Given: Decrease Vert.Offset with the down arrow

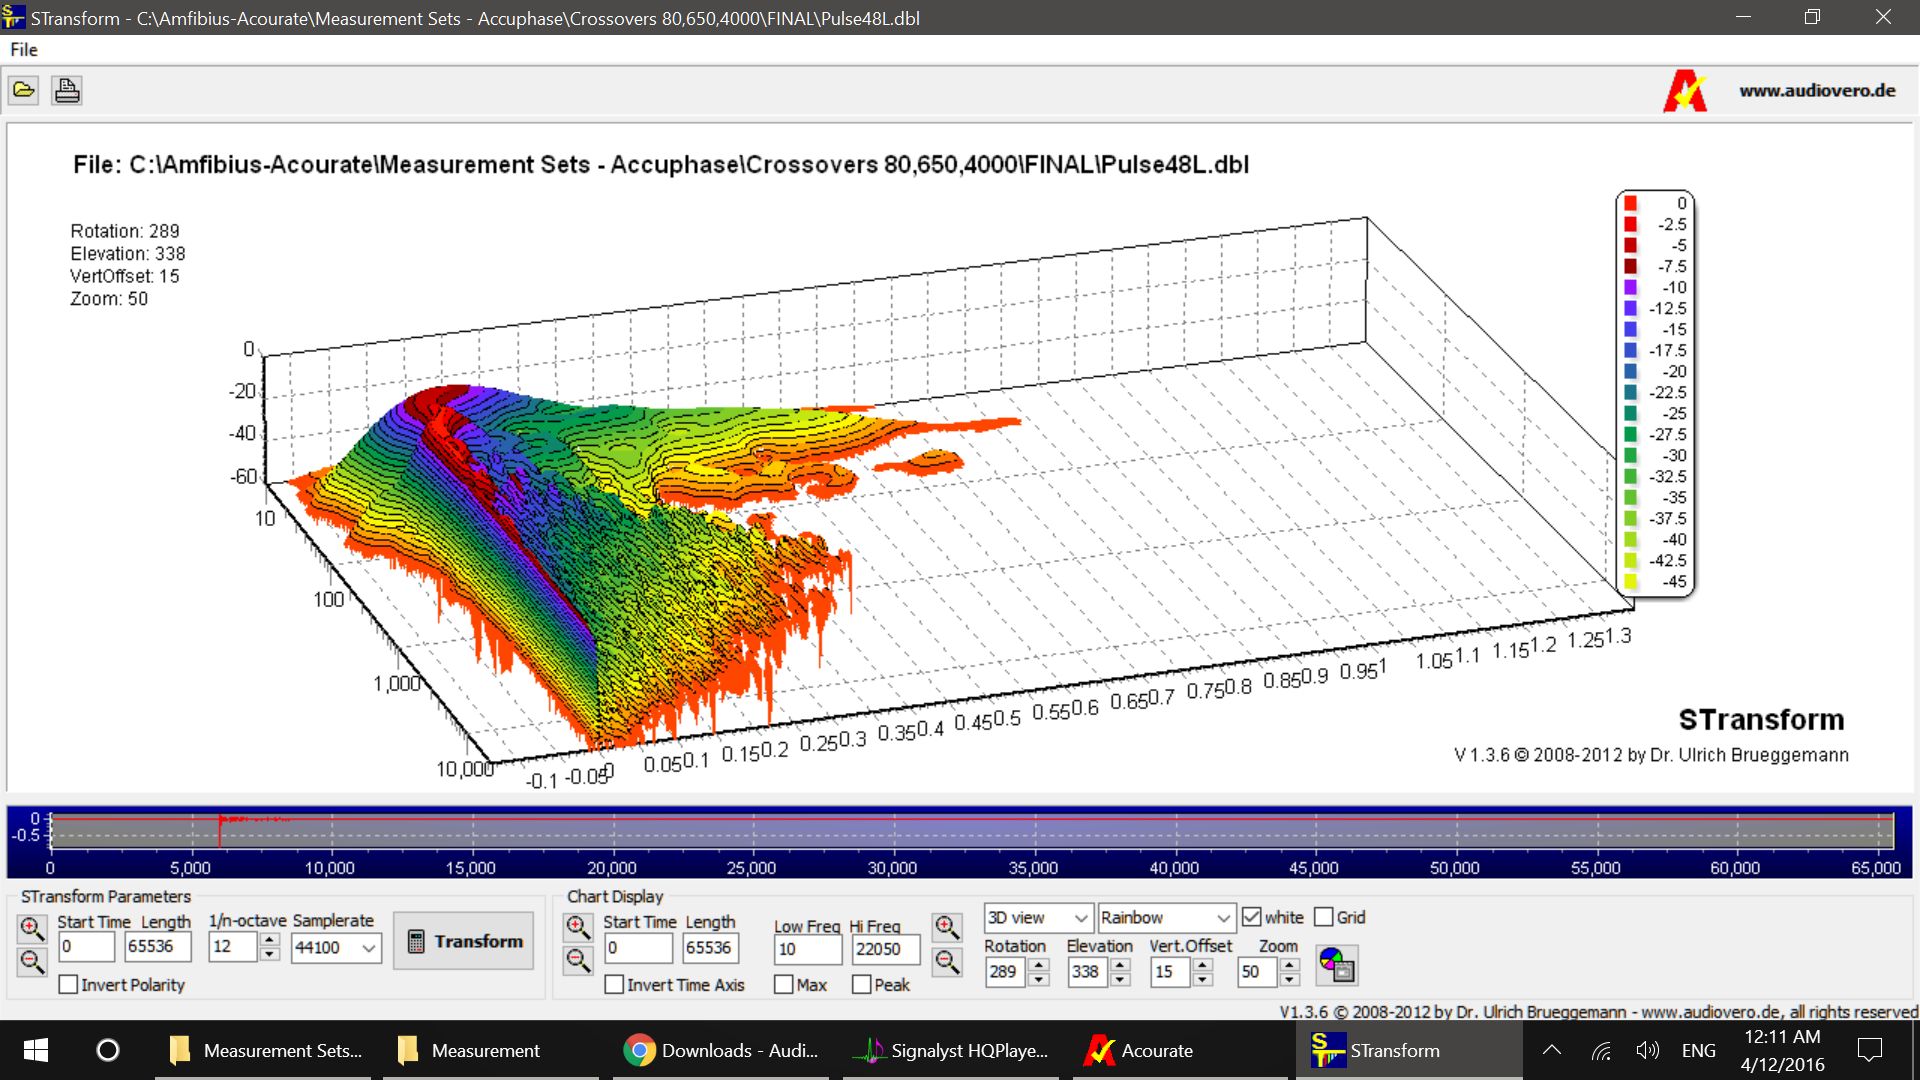Looking at the screenshot, I should click(1203, 979).
